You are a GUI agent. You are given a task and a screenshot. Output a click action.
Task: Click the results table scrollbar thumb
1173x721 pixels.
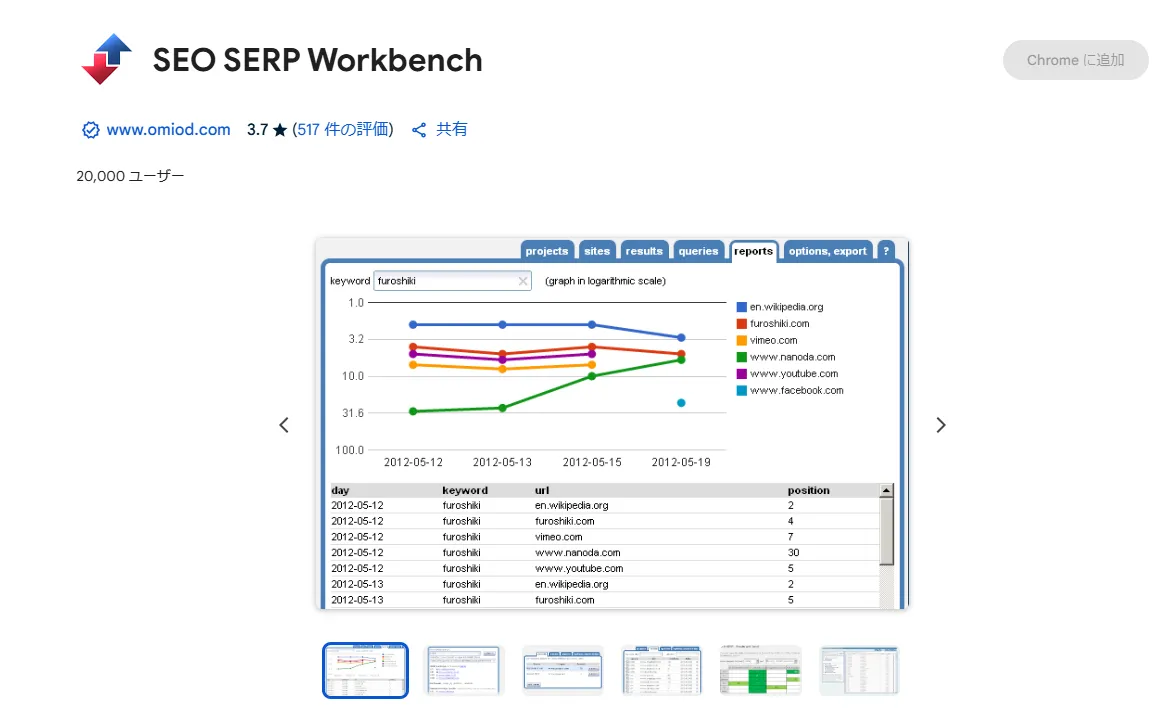[x=886, y=532]
